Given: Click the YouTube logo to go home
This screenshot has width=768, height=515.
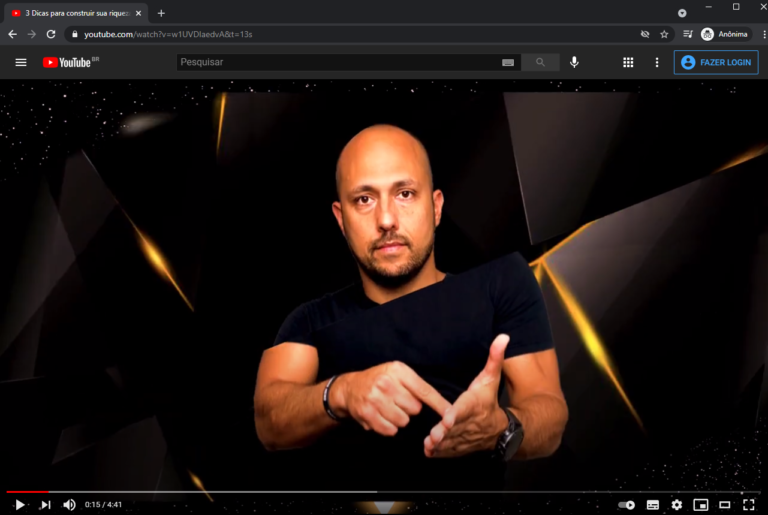Looking at the screenshot, I should coord(70,62).
